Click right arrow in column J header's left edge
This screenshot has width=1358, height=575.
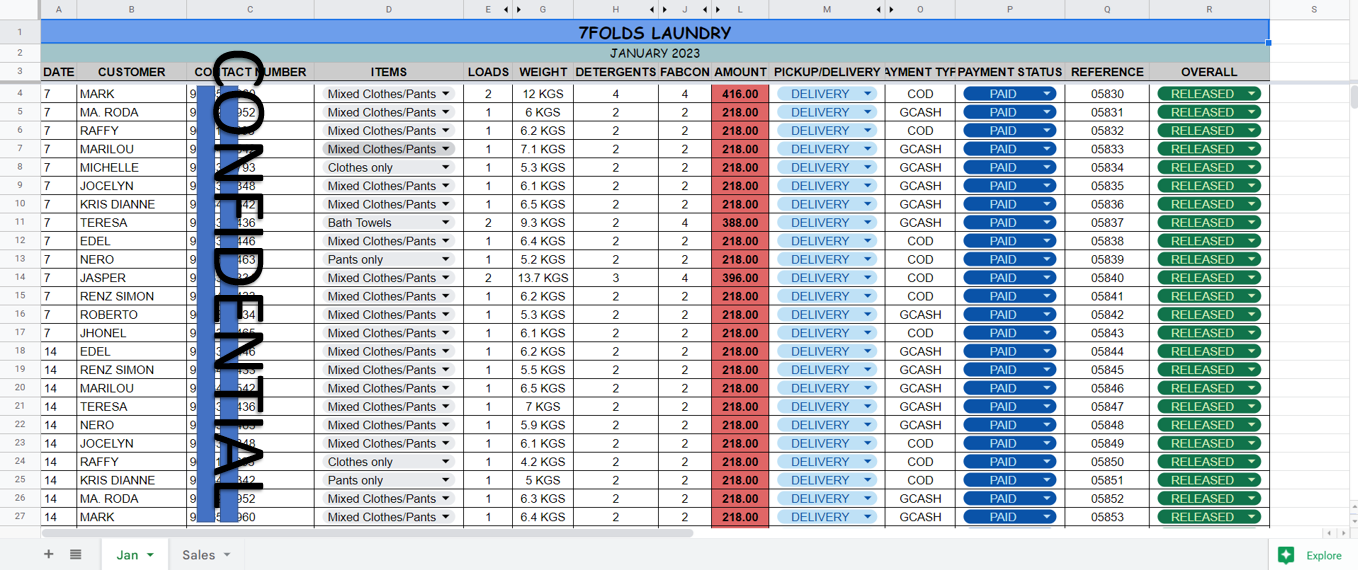point(665,10)
